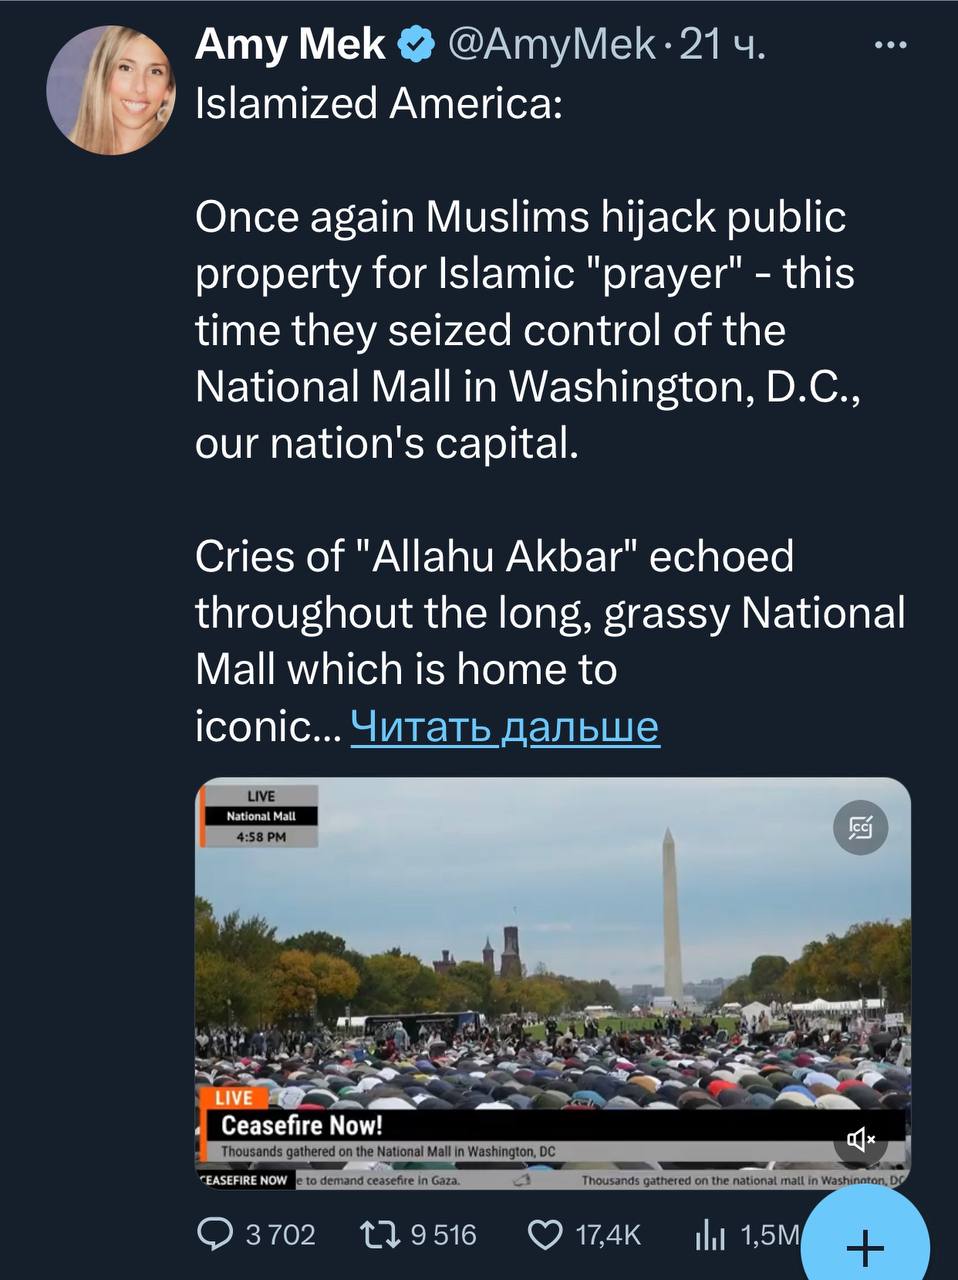Click the 1,5M views count
Viewport: 958px width, 1280px height.
768,1236
